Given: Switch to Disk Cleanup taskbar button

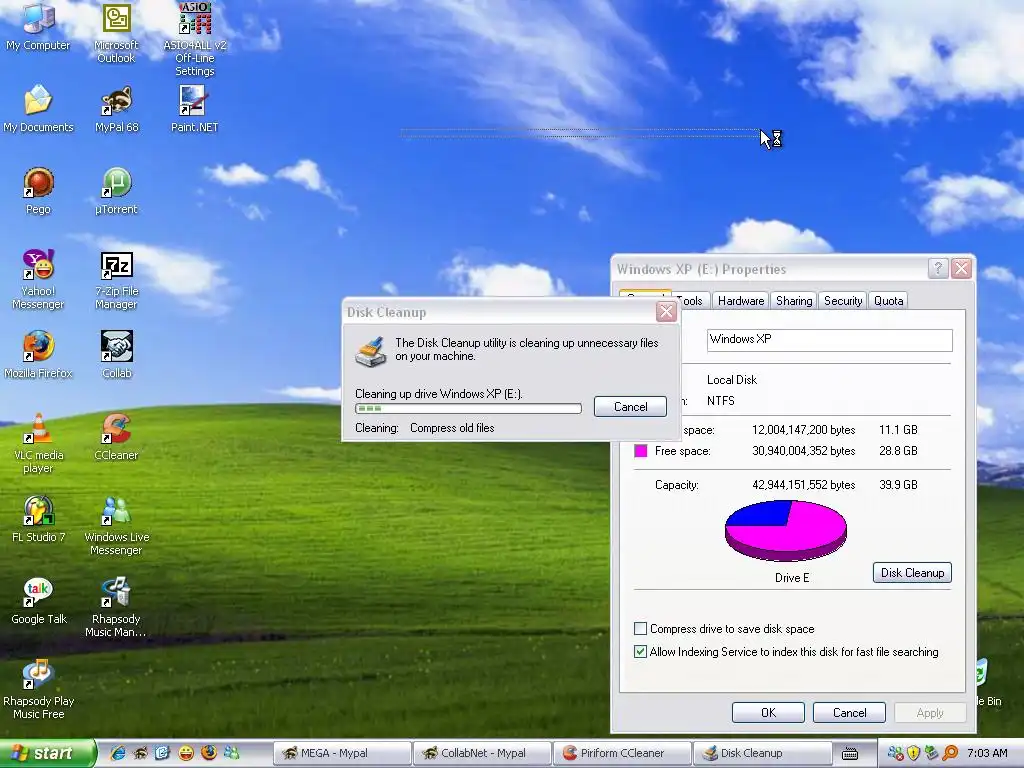Looking at the screenshot, I should [761, 753].
